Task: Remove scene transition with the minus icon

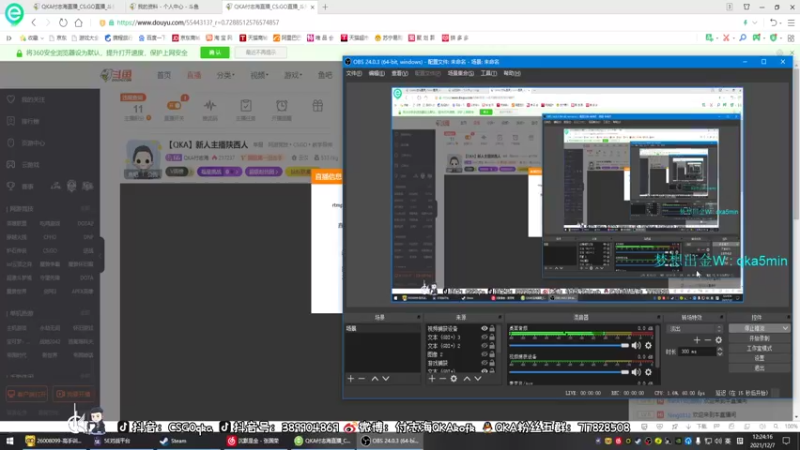Action: [x=708, y=340]
